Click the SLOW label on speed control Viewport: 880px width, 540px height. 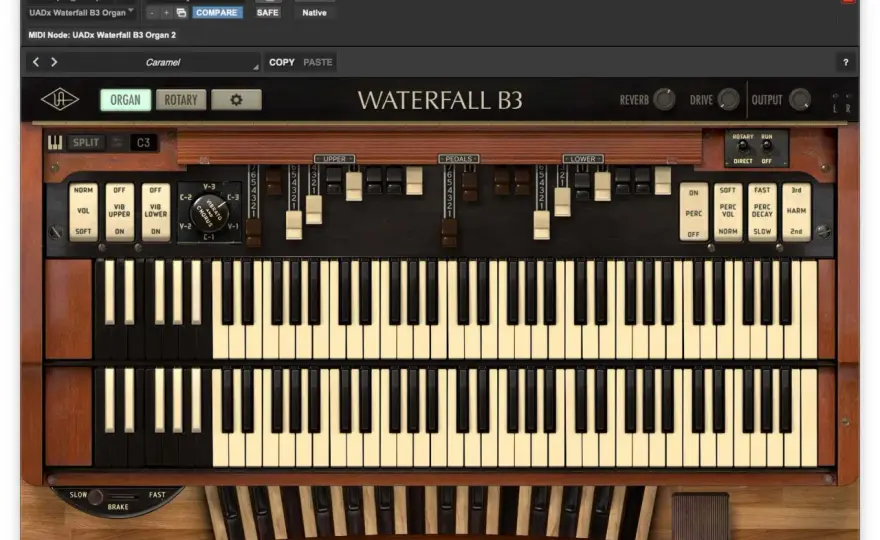point(78,495)
